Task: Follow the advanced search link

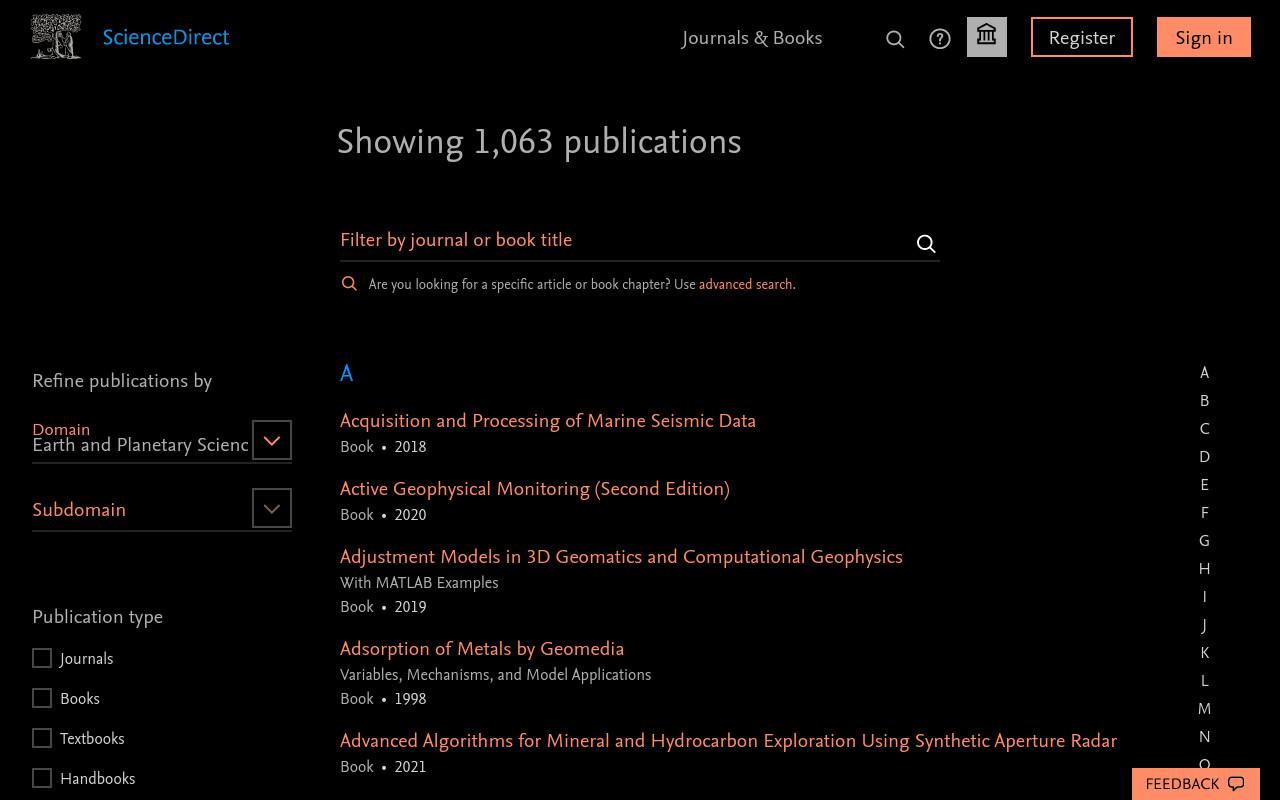Action: (x=745, y=284)
